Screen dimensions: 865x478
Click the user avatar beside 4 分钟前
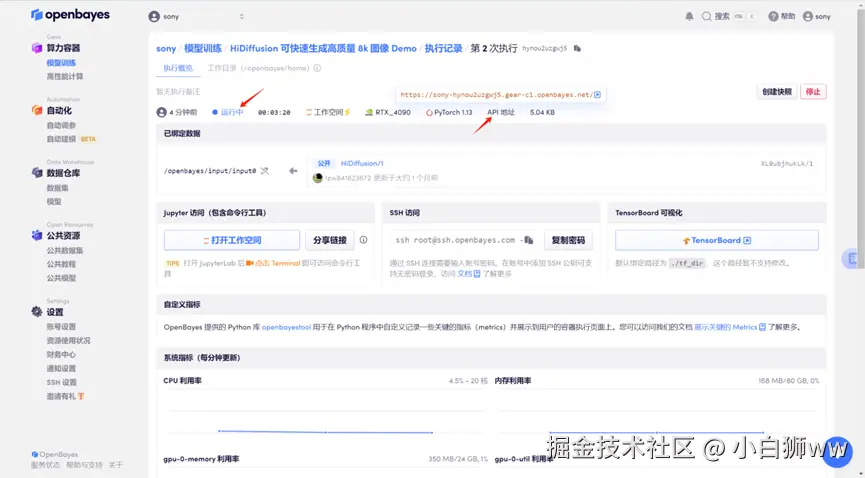pyautogui.click(x=162, y=113)
